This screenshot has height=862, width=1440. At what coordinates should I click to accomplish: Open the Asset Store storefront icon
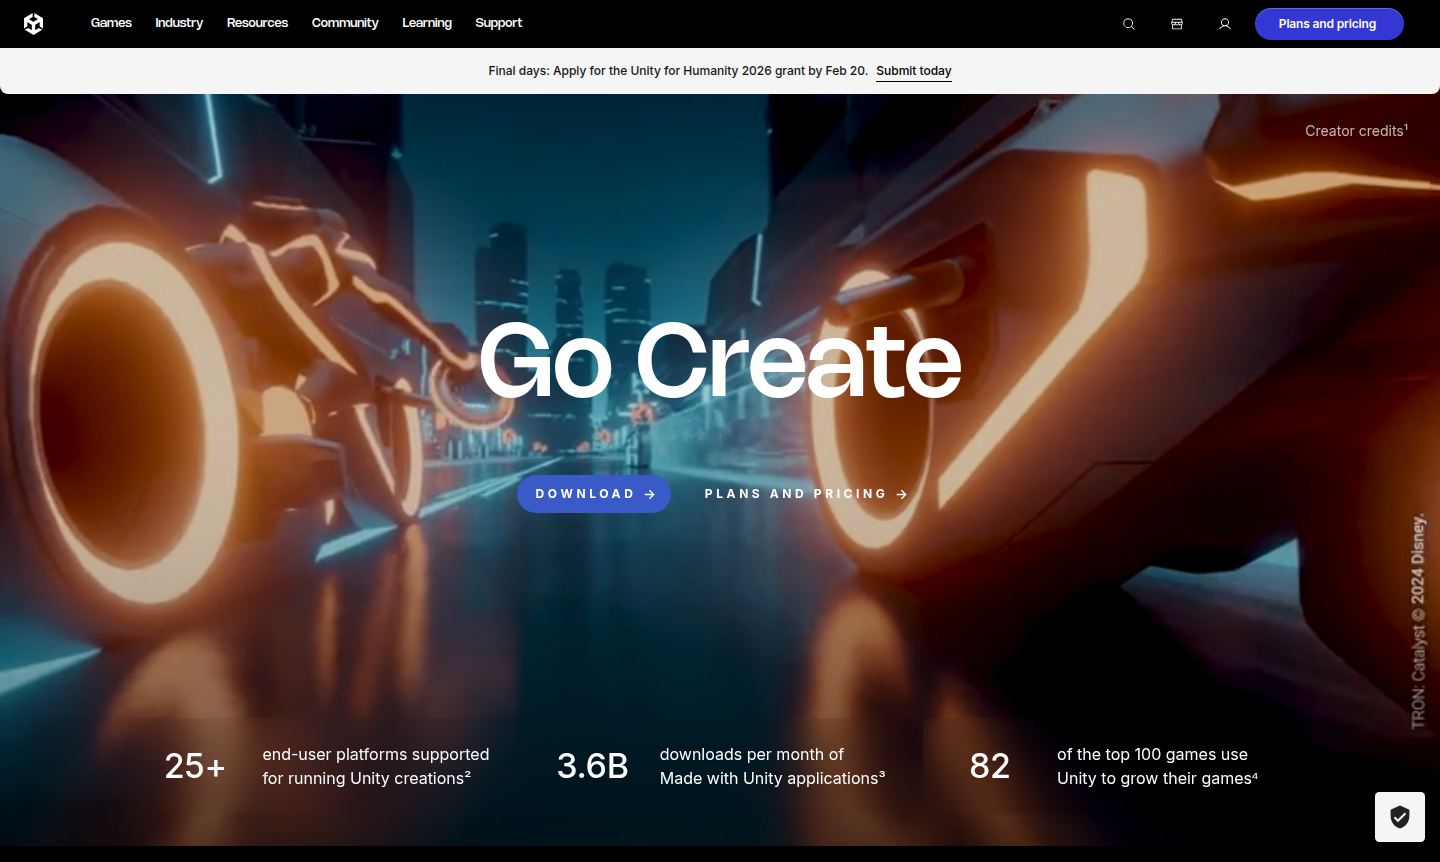pyautogui.click(x=1177, y=24)
